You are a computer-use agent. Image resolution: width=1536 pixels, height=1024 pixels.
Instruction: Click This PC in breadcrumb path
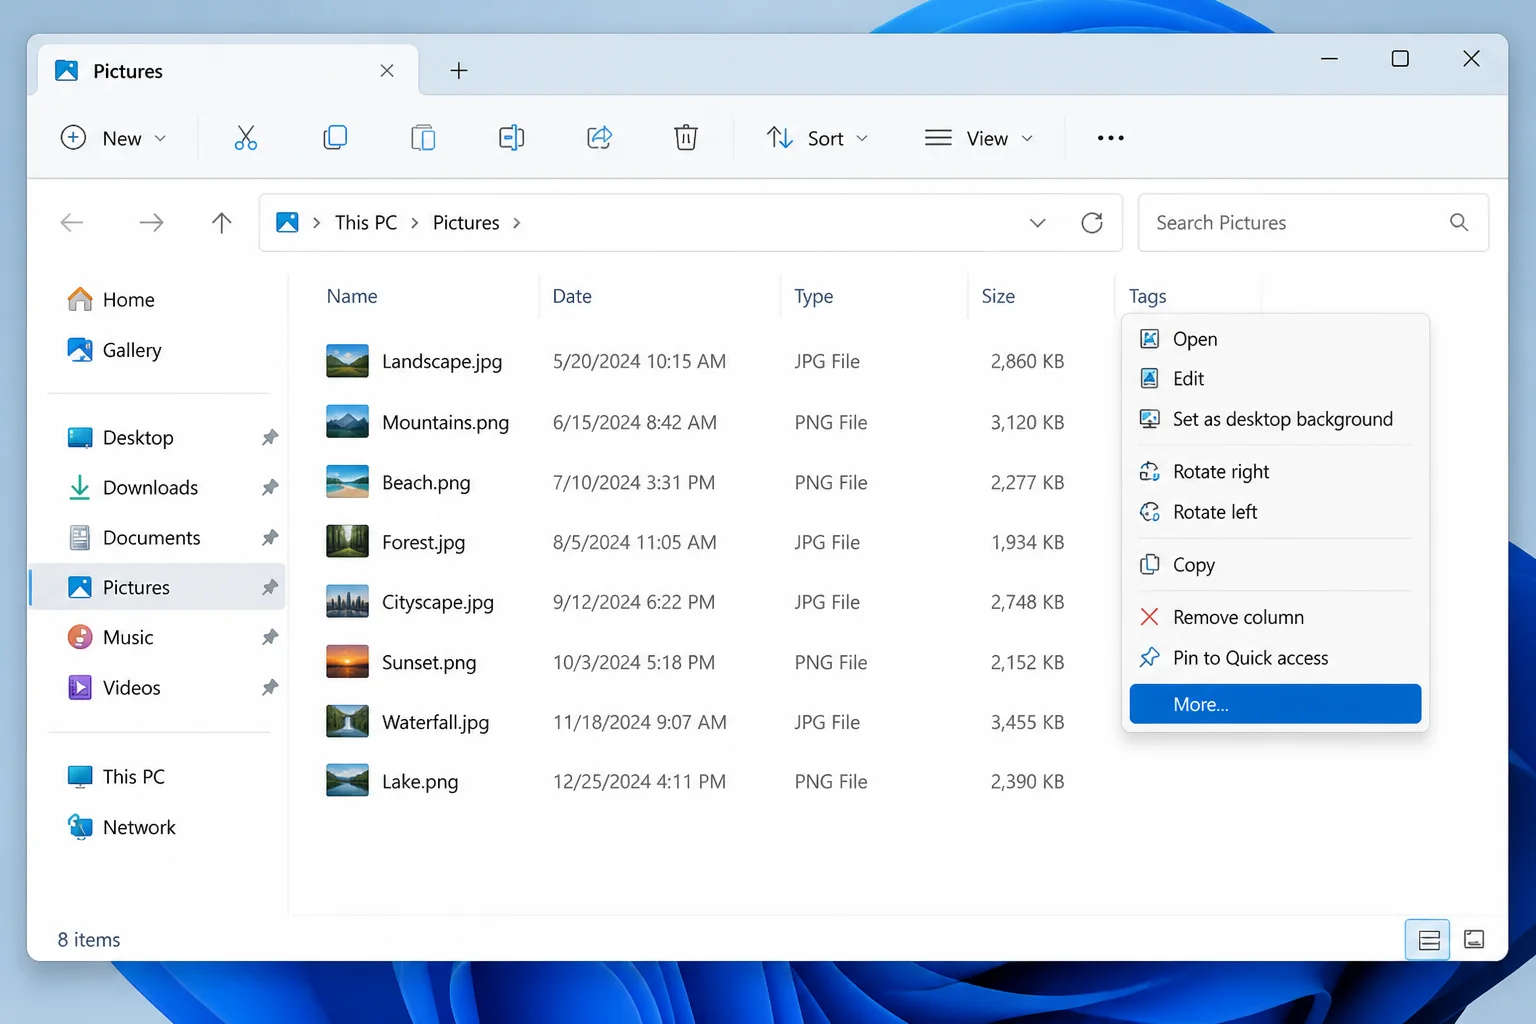pos(366,223)
